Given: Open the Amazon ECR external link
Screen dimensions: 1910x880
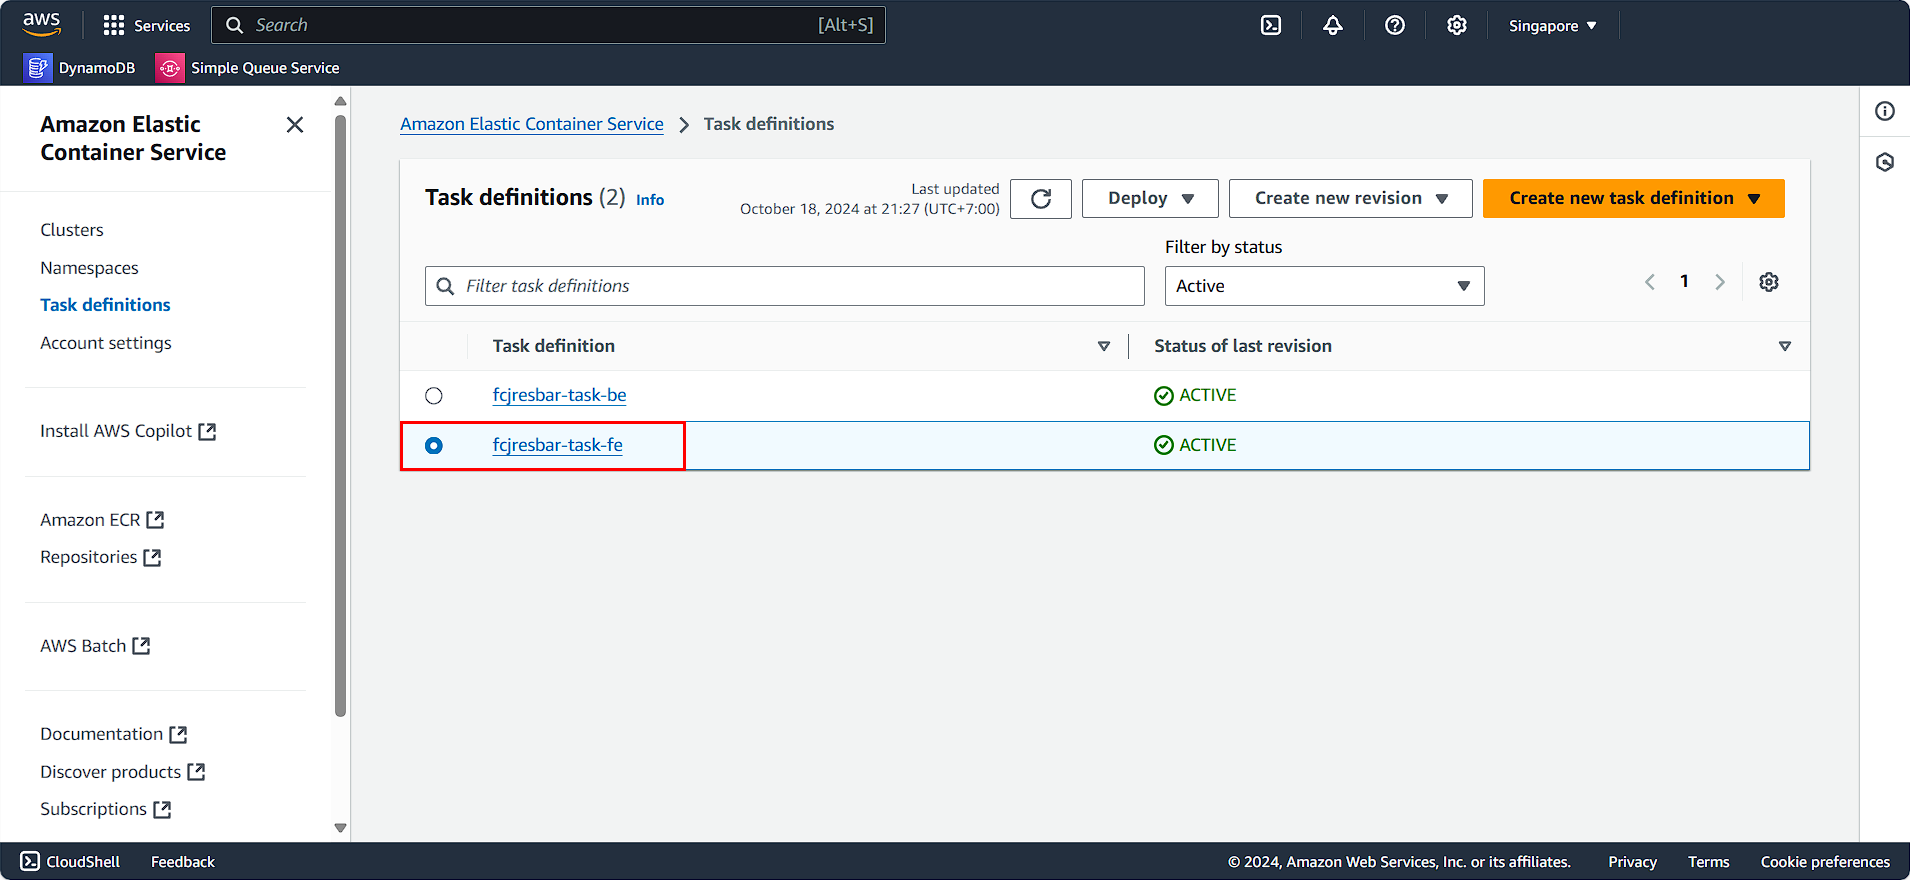Looking at the screenshot, I should [102, 520].
